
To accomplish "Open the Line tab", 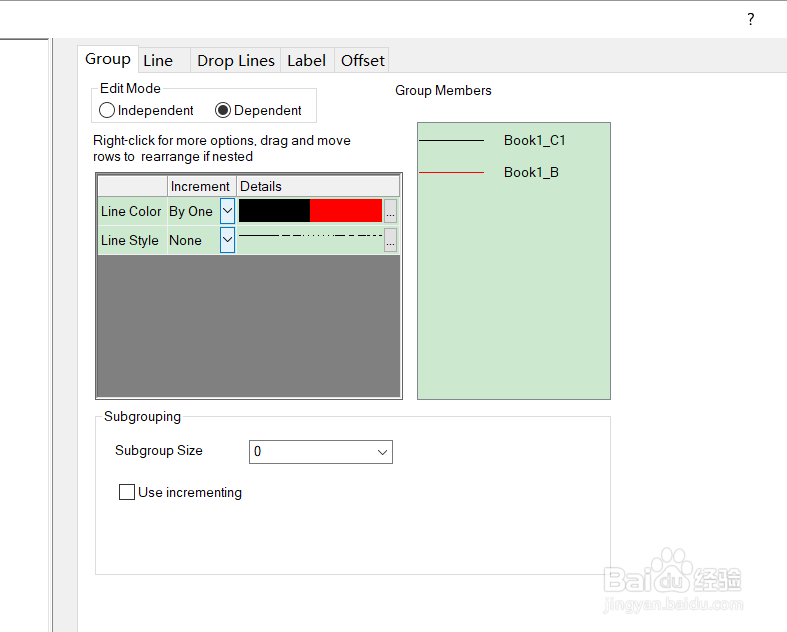I will tap(164, 61).
